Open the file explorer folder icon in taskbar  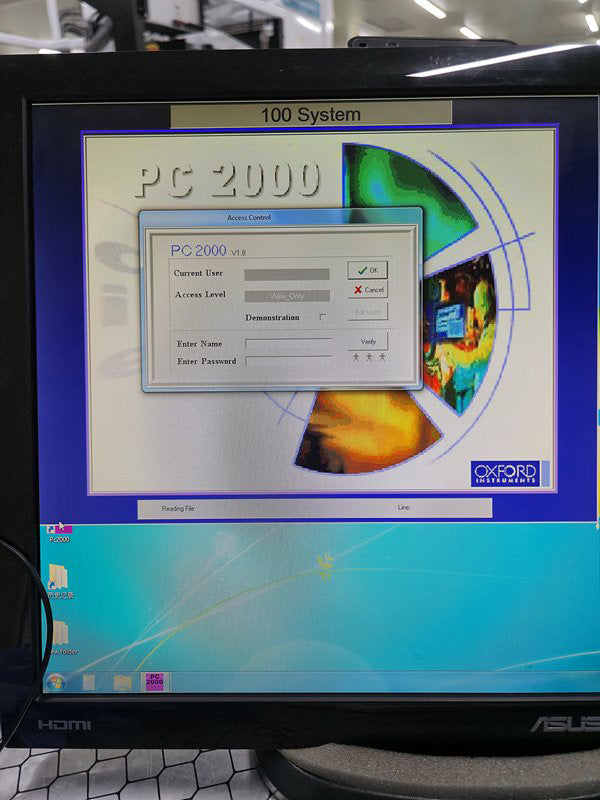tap(122, 683)
